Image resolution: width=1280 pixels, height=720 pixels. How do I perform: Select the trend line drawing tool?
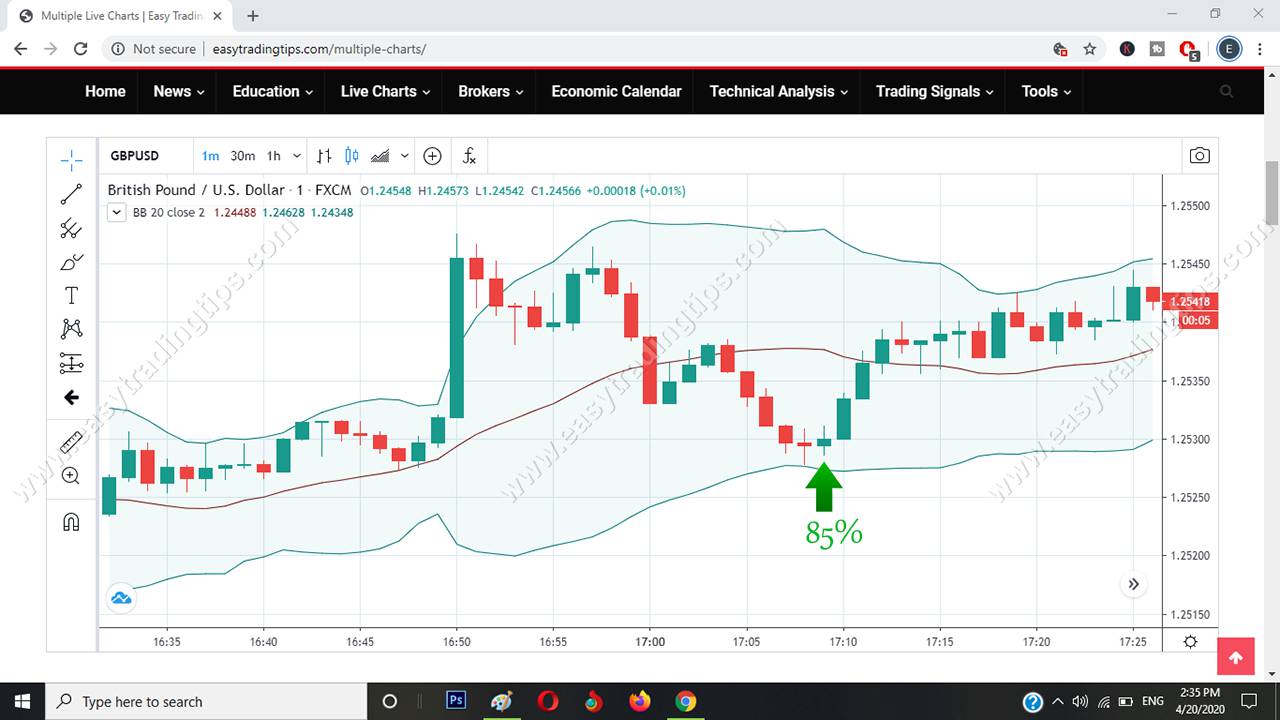point(70,194)
